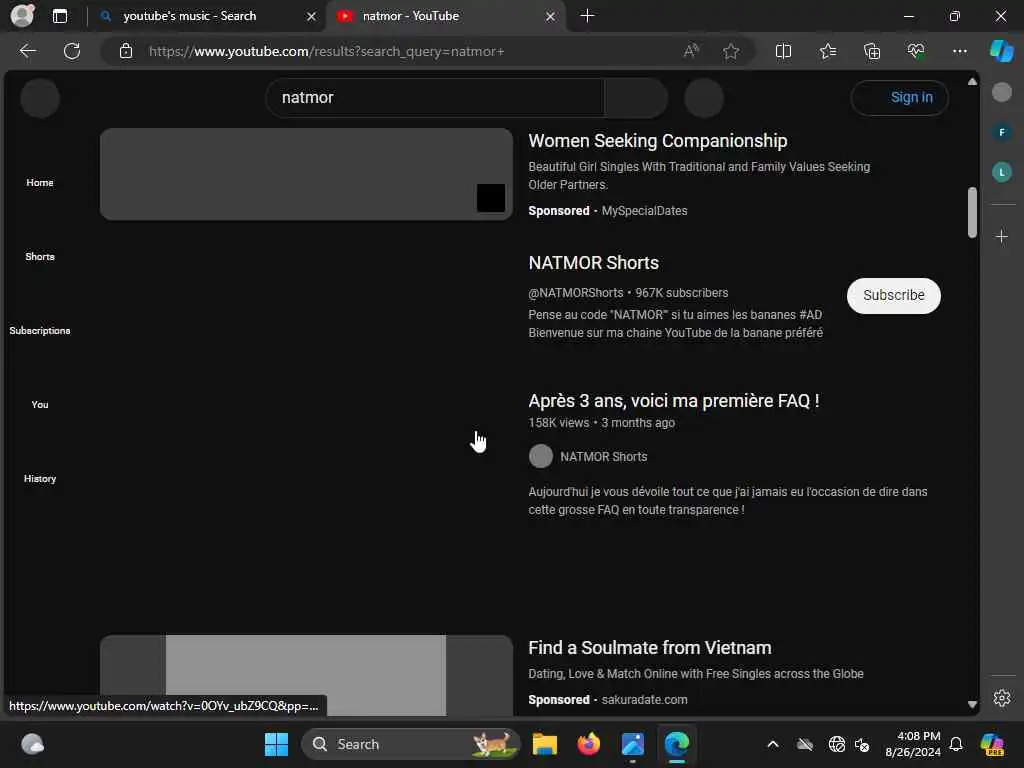Open Favorites list toolbar icon
1024x768 pixels.
point(827,51)
